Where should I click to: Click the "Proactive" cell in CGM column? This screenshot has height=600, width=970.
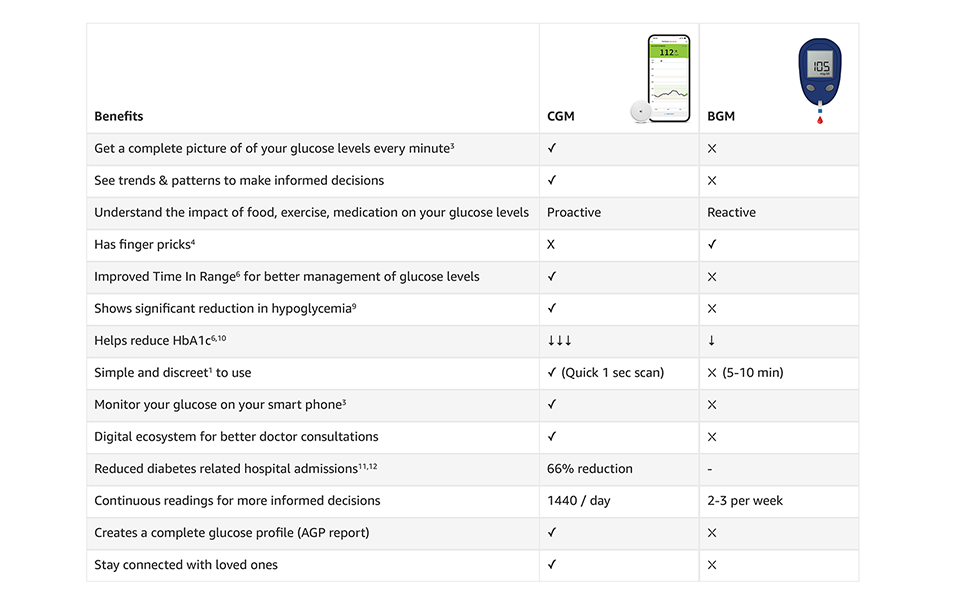[574, 213]
